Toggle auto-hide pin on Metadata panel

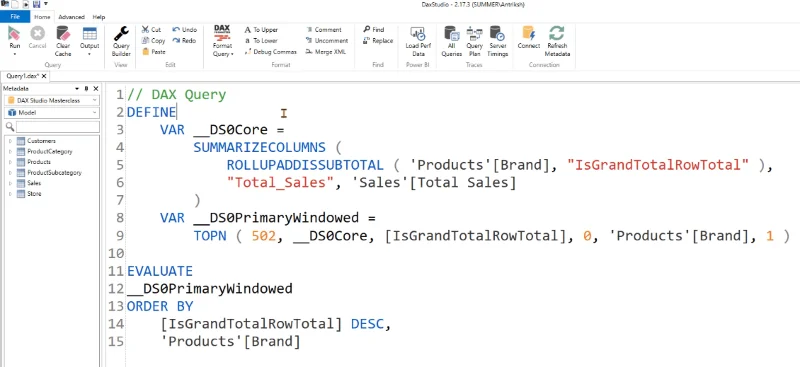click(x=87, y=89)
